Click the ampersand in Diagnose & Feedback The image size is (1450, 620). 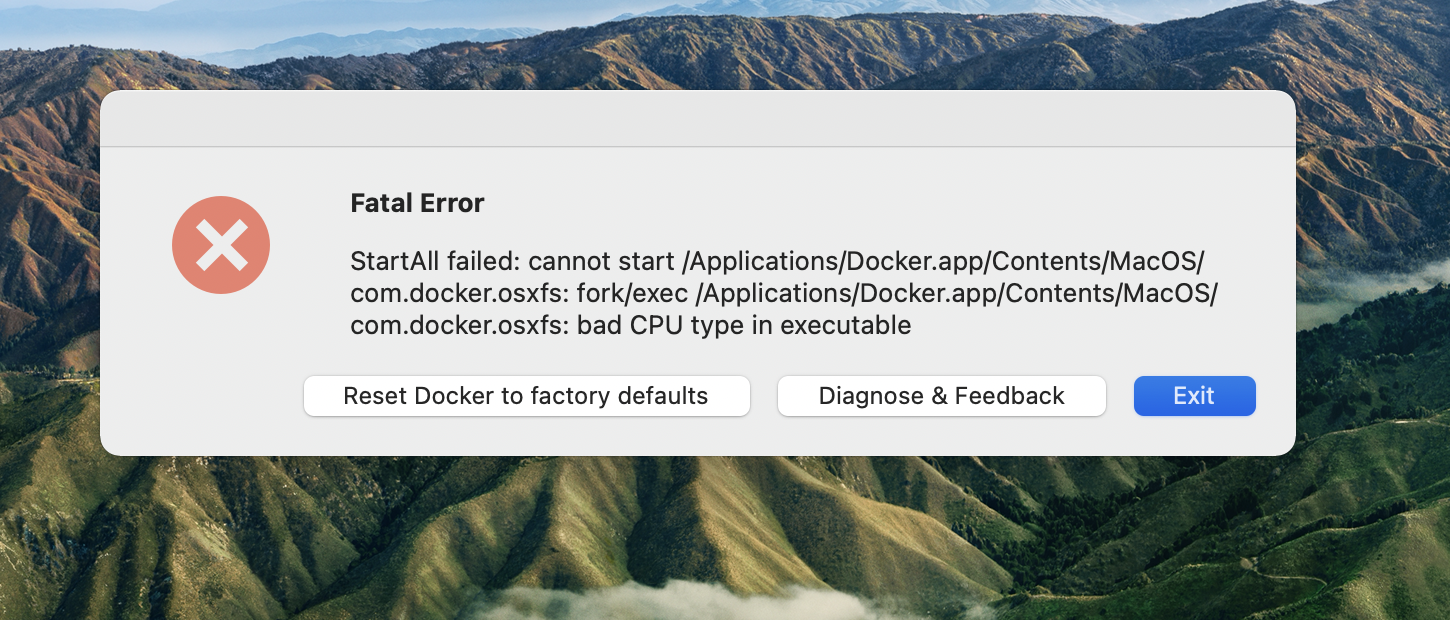click(941, 396)
